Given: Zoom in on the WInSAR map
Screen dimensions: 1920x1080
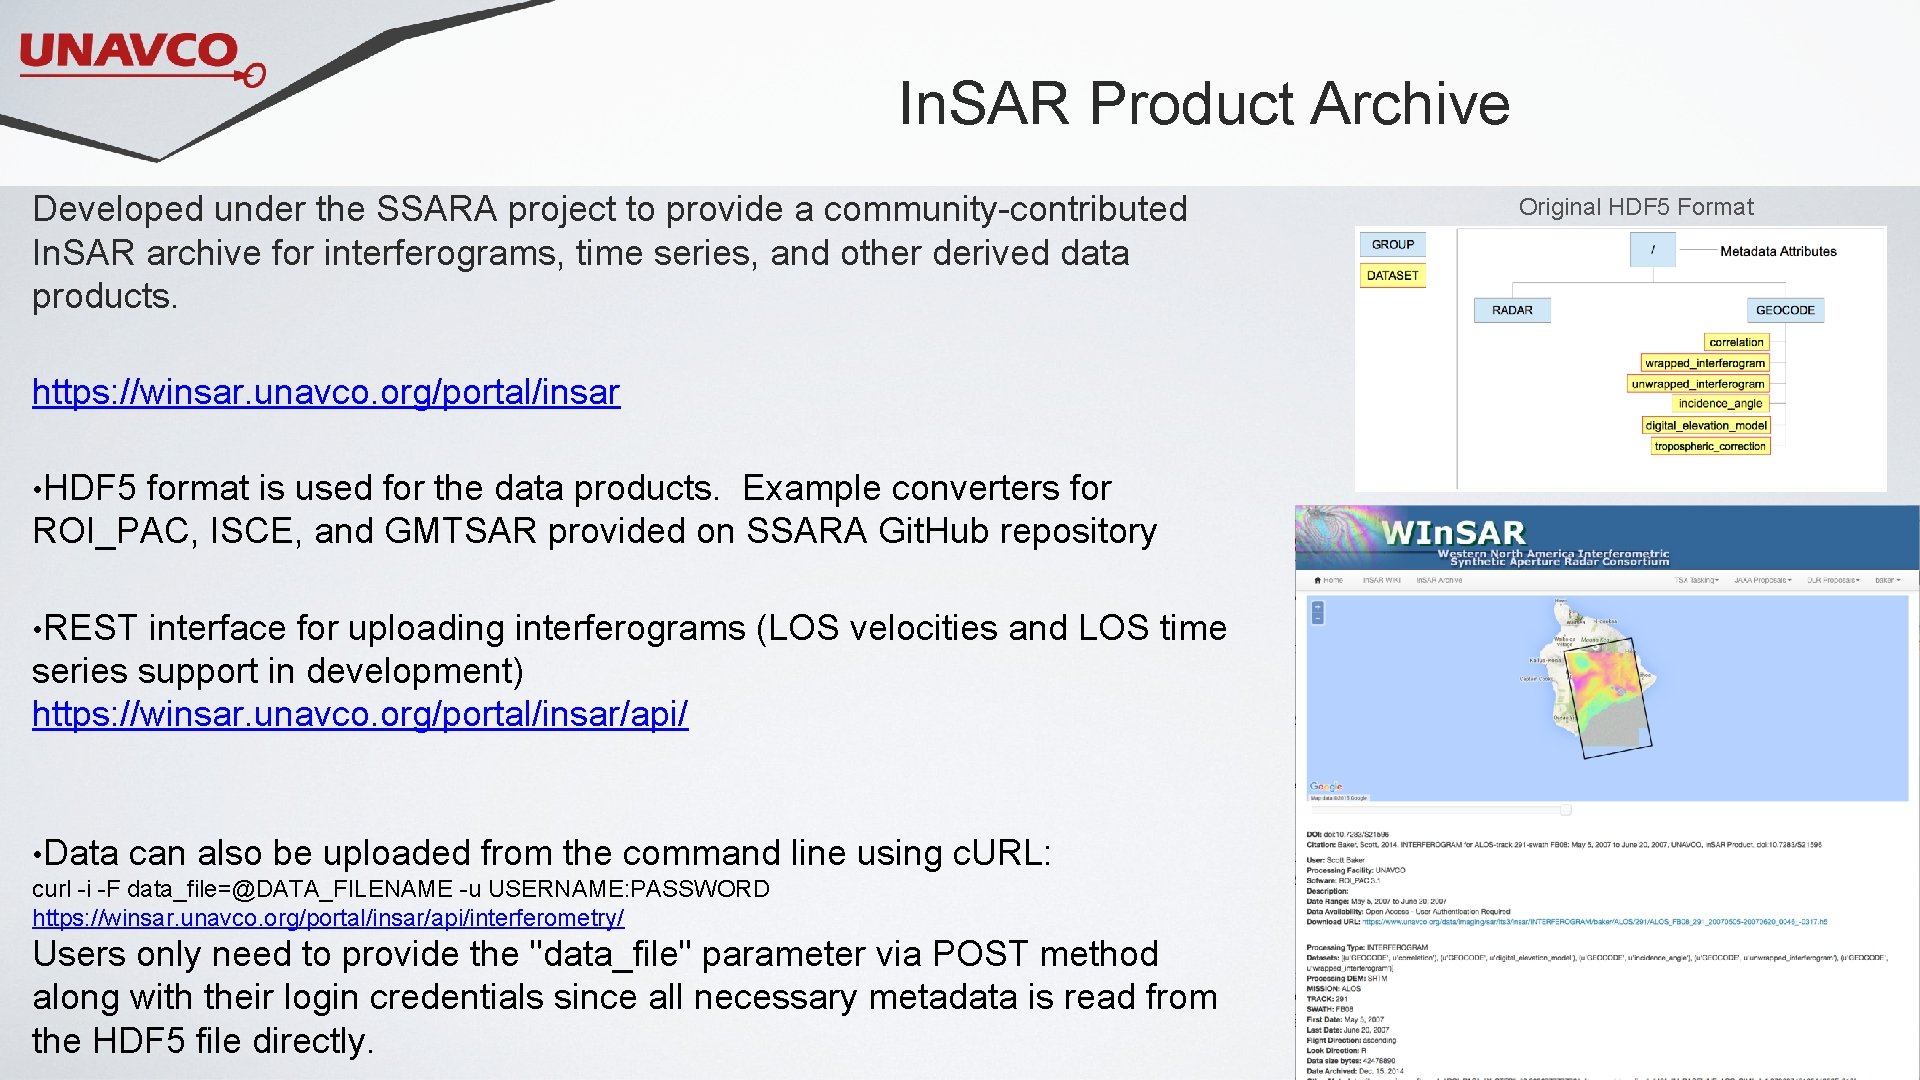Looking at the screenshot, I should (1317, 607).
